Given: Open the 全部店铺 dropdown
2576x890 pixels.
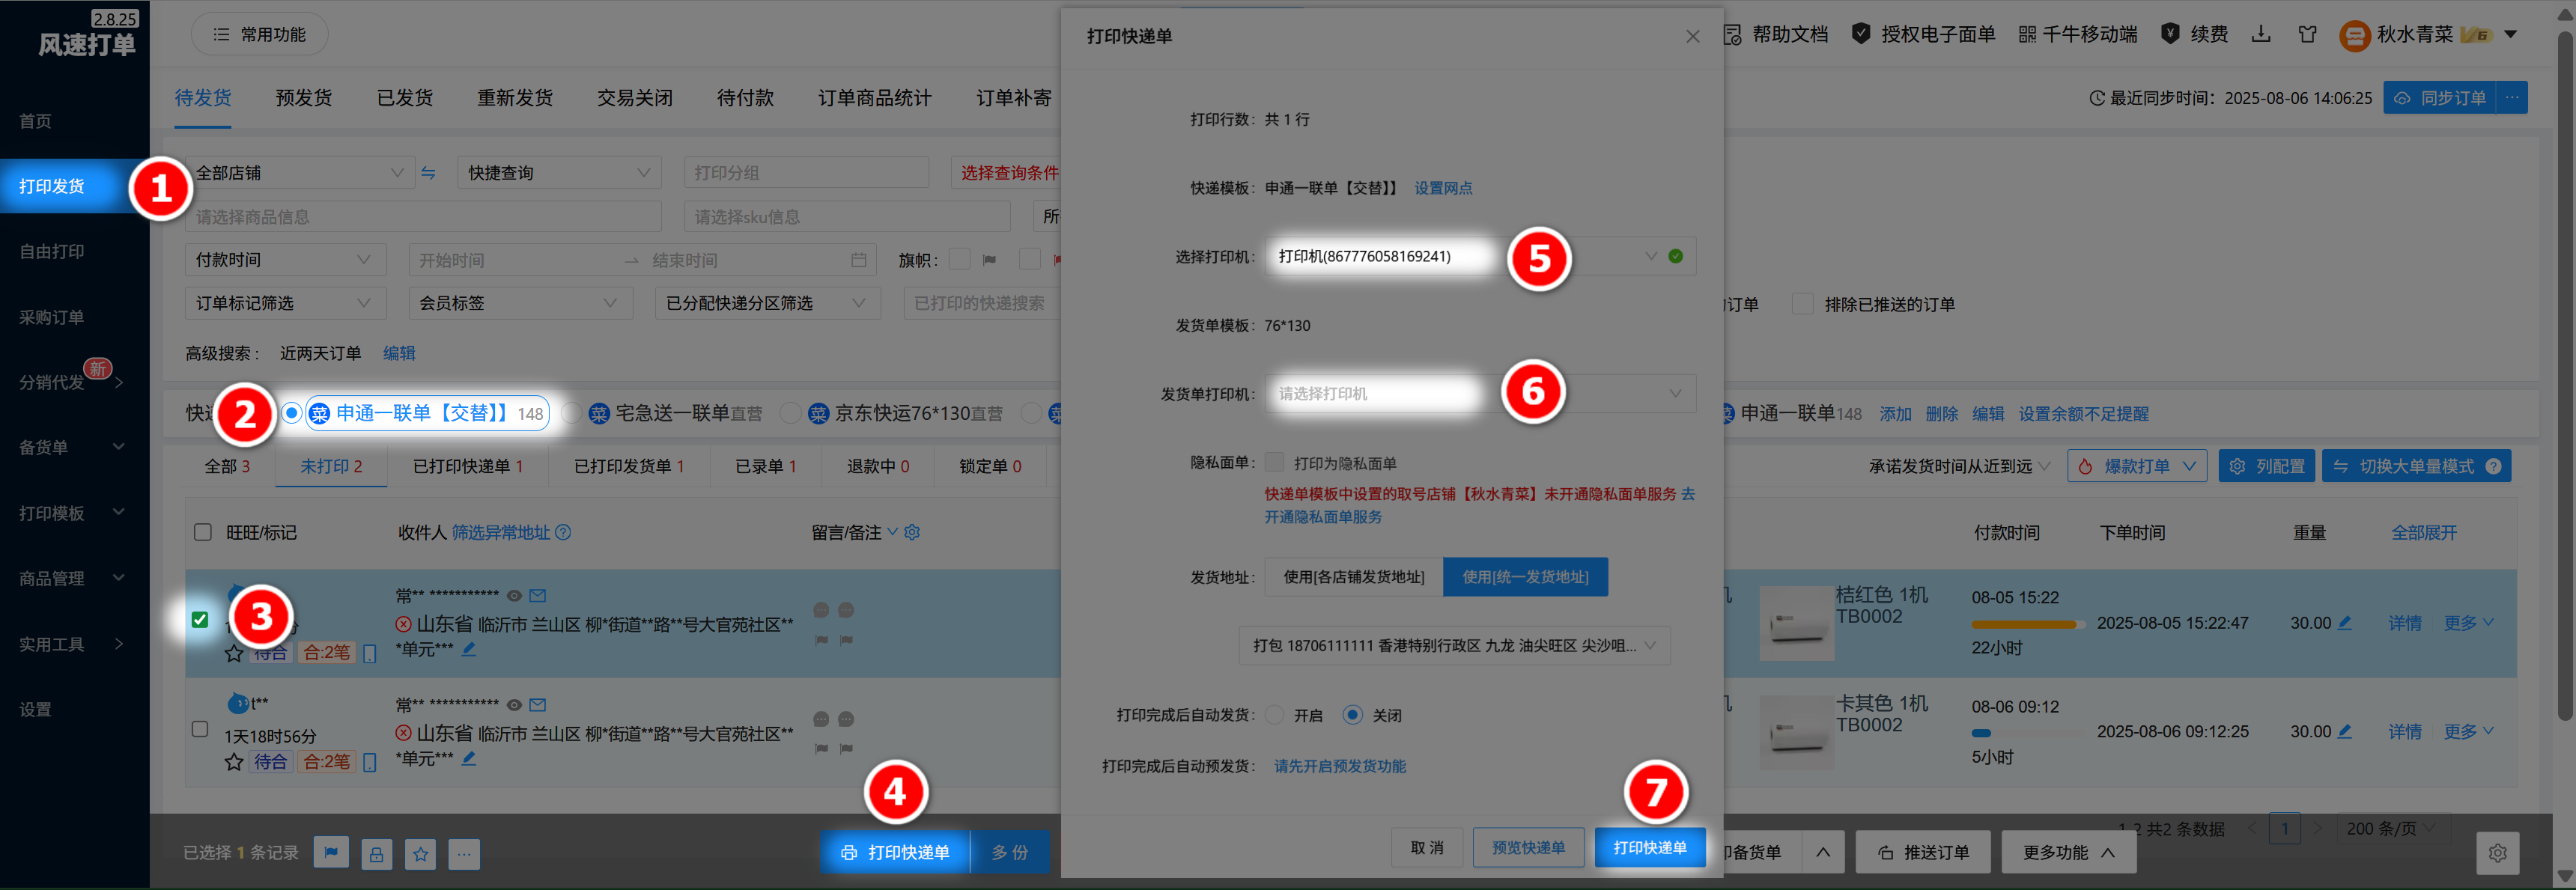Looking at the screenshot, I should (x=299, y=173).
